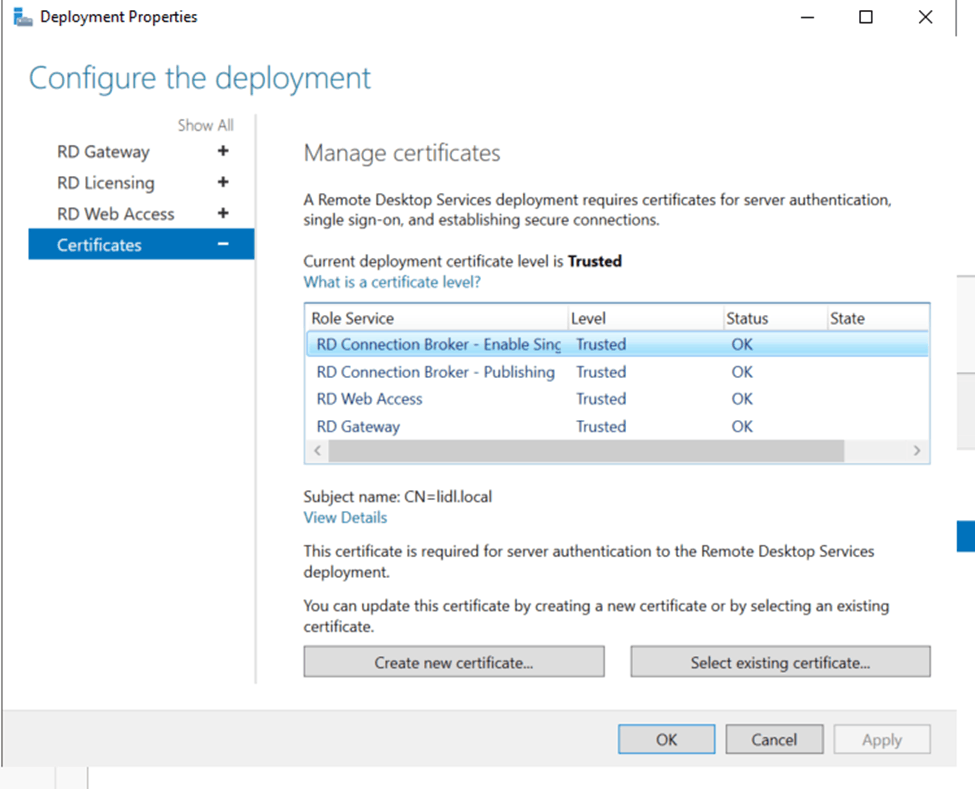
Task: Click the right arrow on the horizontal scrollbar
Action: click(918, 452)
